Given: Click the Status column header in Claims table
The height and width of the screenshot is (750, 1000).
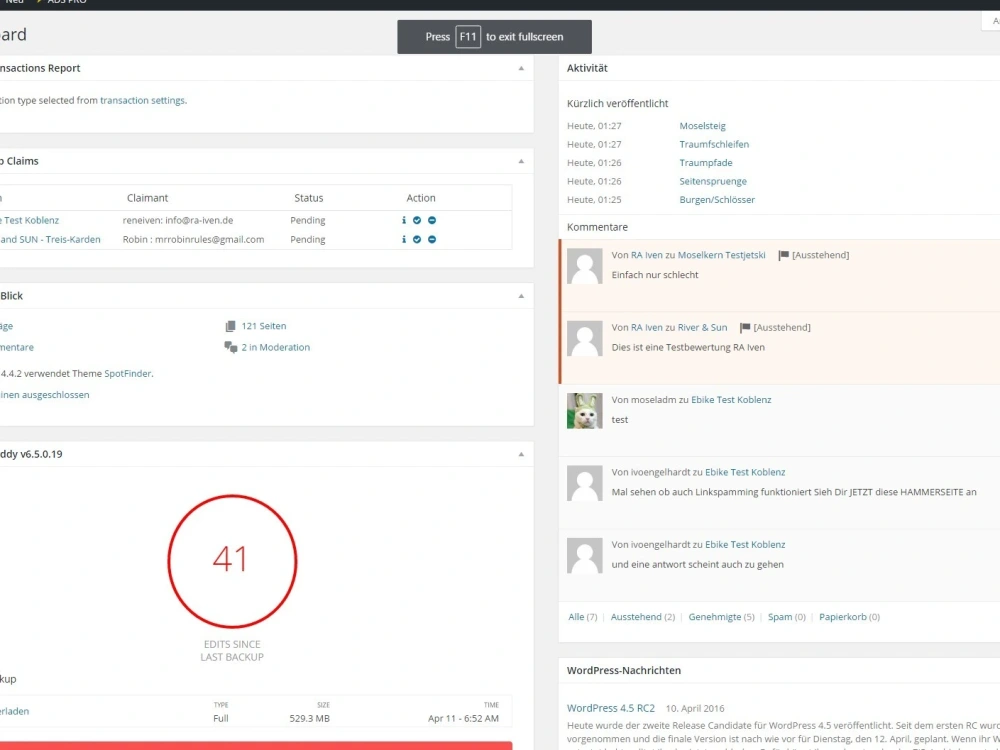Looking at the screenshot, I should (309, 198).
